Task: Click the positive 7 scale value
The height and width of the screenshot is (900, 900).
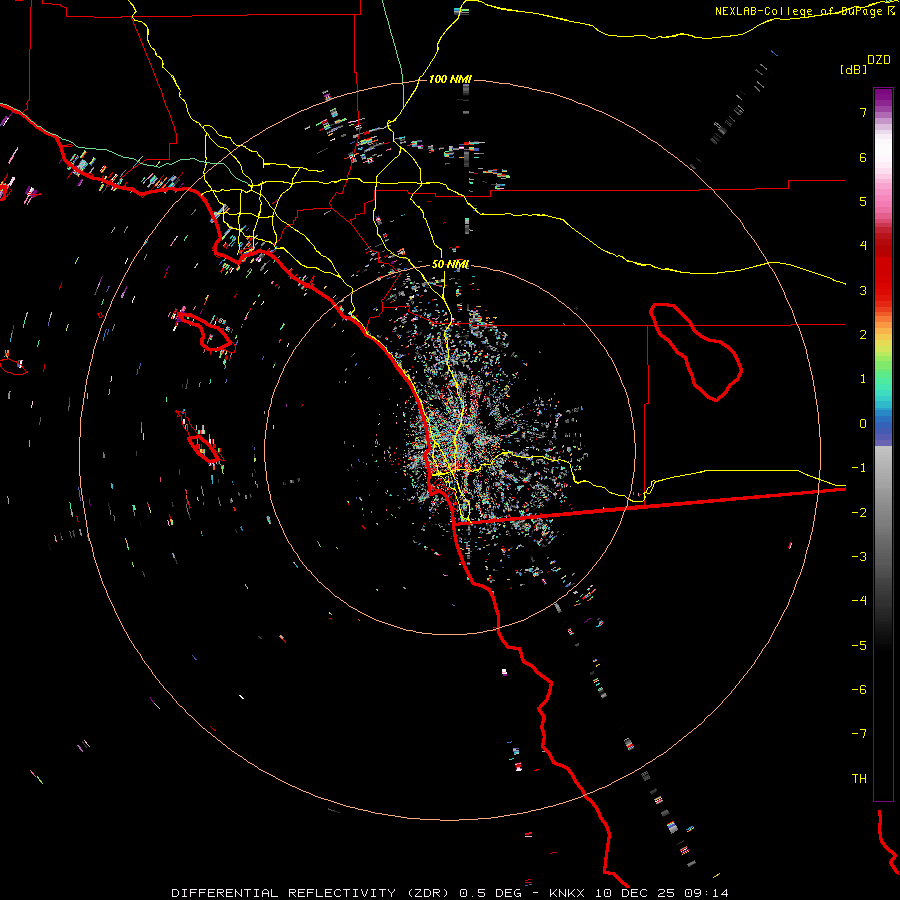Action: click(863, 112)
